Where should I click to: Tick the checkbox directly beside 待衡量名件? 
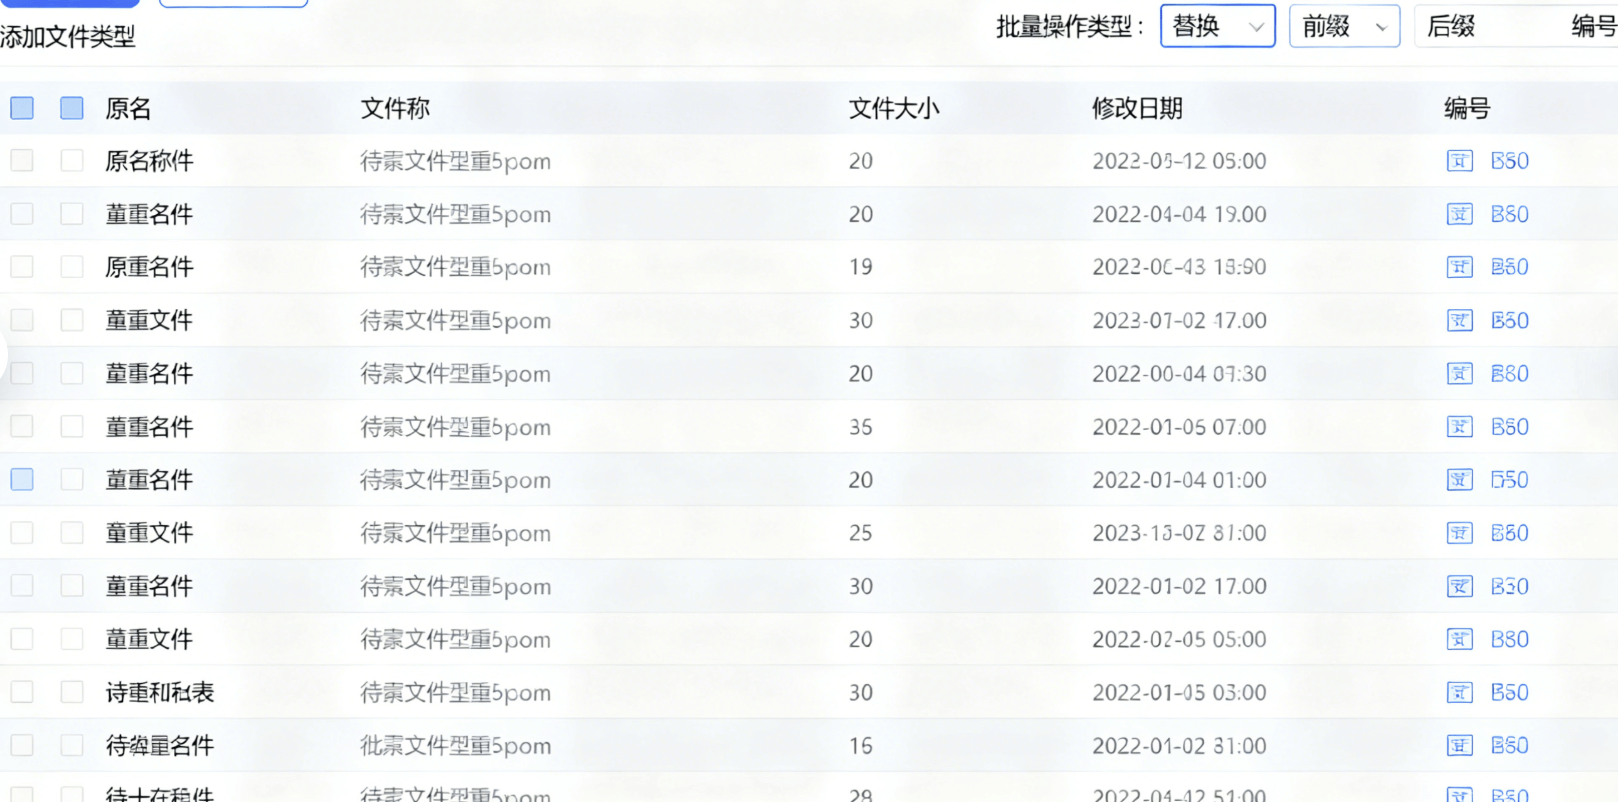click(x=72, y=745)
